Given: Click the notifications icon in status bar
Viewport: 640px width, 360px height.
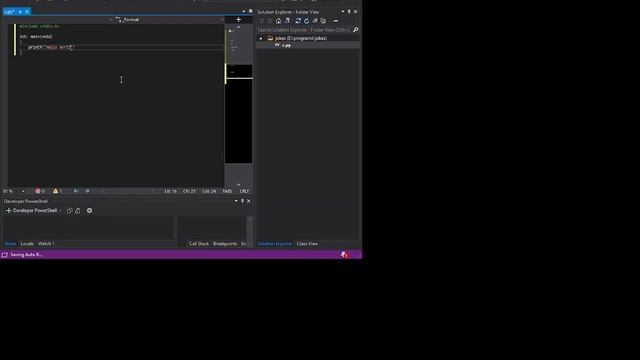Looking at the screenshot, I should [x=344, y=255].
